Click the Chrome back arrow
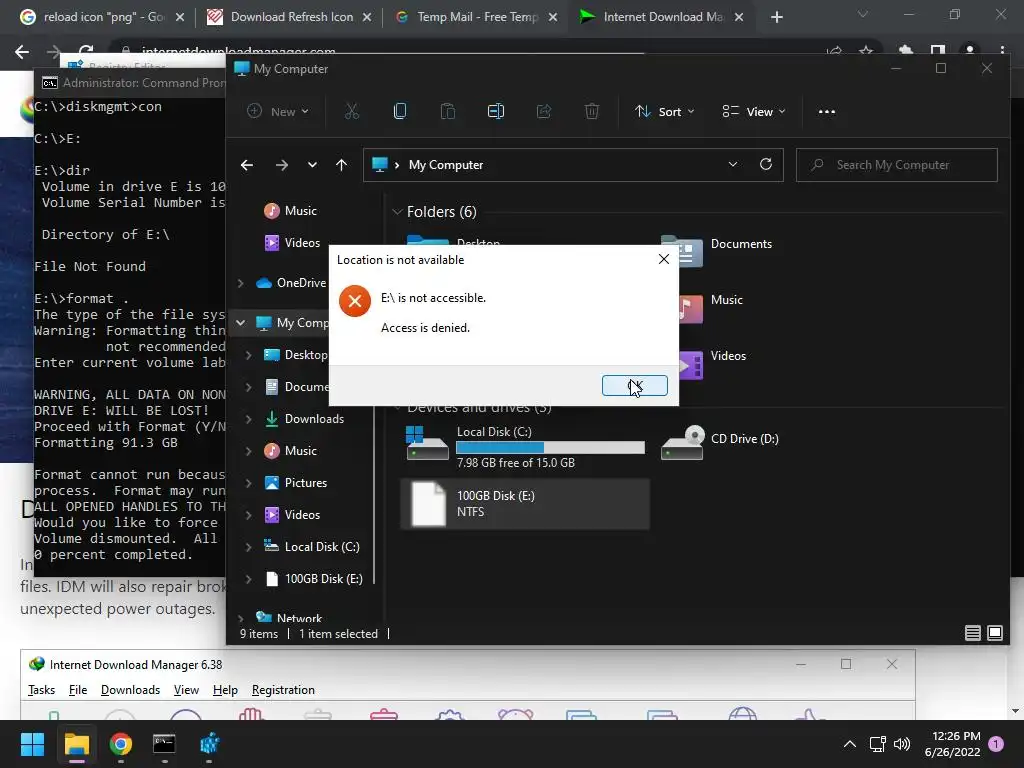This screenshot has height=768, width=1024. click(x=22, y=52)
